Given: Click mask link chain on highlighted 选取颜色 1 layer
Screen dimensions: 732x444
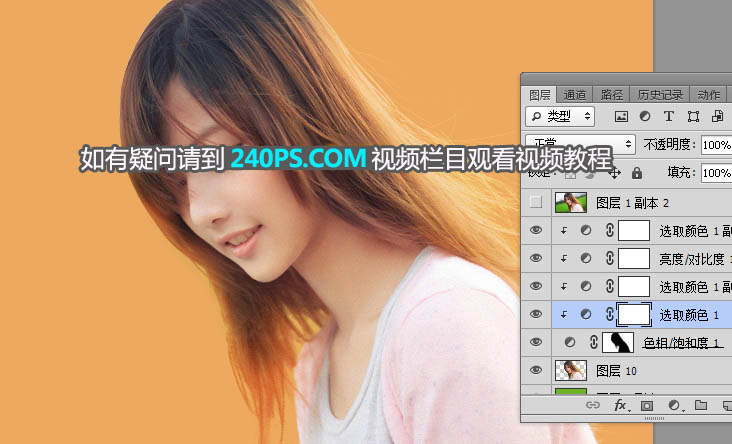Looking at the screenshot, I should 609,314.
